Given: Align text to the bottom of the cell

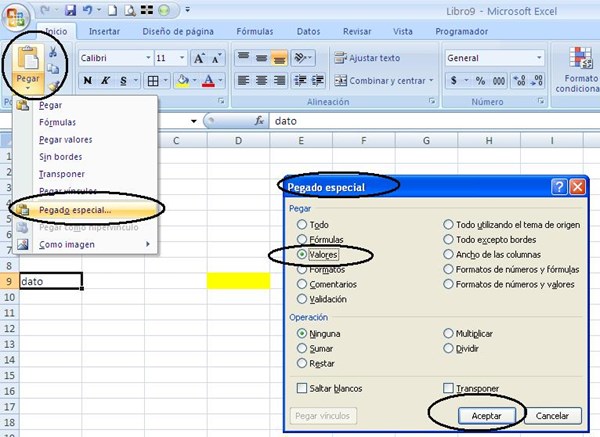Looking at the screenshot, I should click(x=279, y=57).
